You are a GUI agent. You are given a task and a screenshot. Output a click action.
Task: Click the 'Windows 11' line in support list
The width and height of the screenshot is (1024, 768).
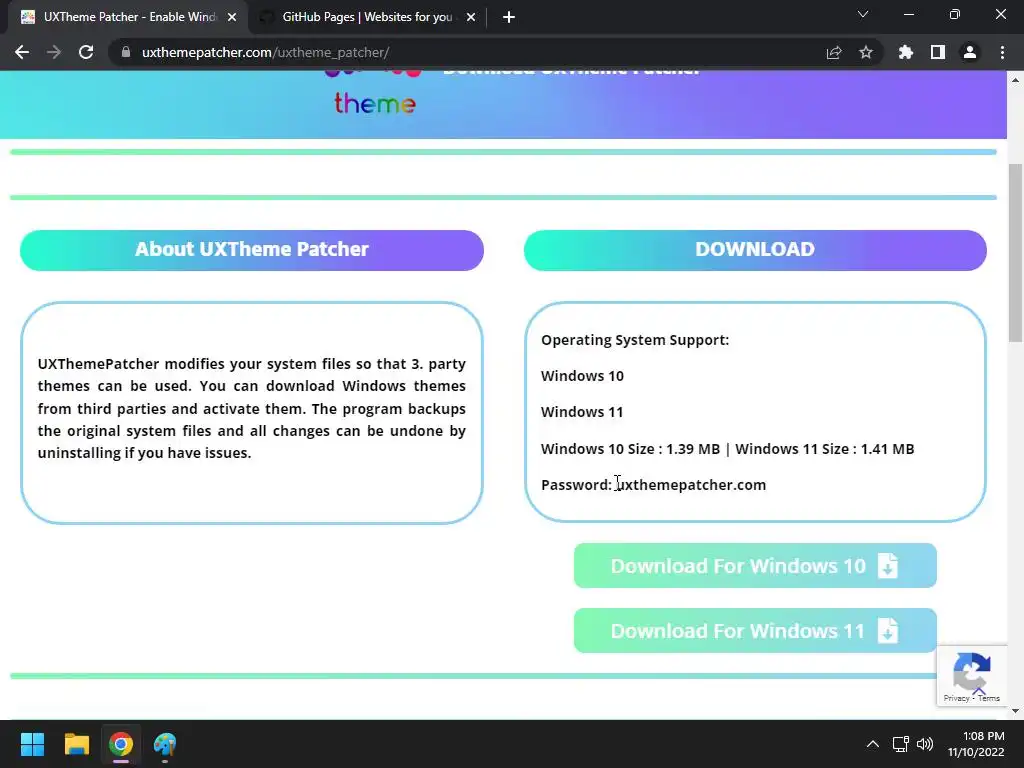(x=582, y=412)
